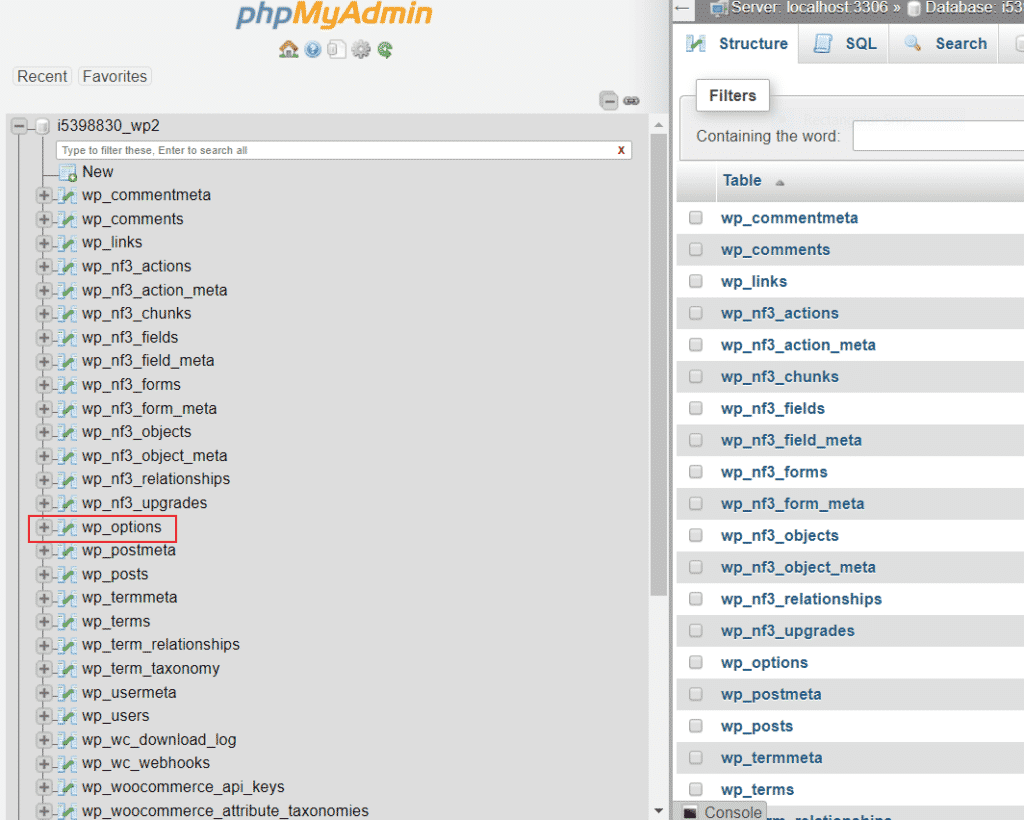Focus the Containing the word field
Image resolution: width=1024 pixels, height=820 pixels.
938,137
